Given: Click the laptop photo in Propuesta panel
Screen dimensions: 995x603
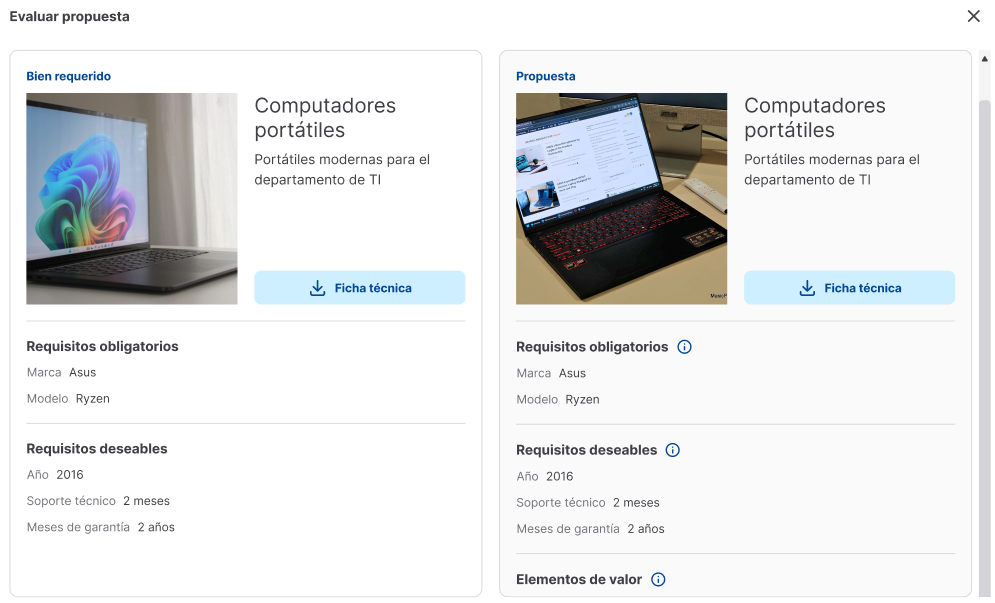Looking at the screenshot, I should click(621, 198).
